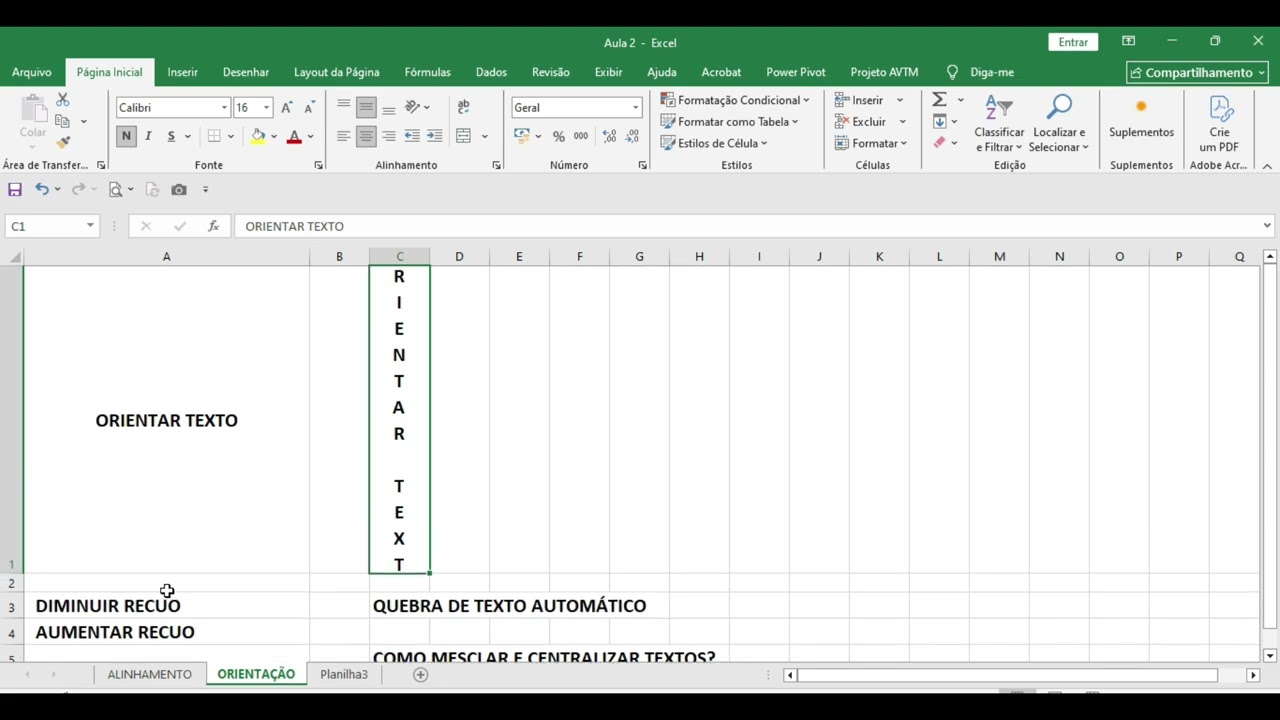This screenshot has height=720, width=1280.
Task: Click the Fill down icon in Edição
Action: click(x=939, y=121)
